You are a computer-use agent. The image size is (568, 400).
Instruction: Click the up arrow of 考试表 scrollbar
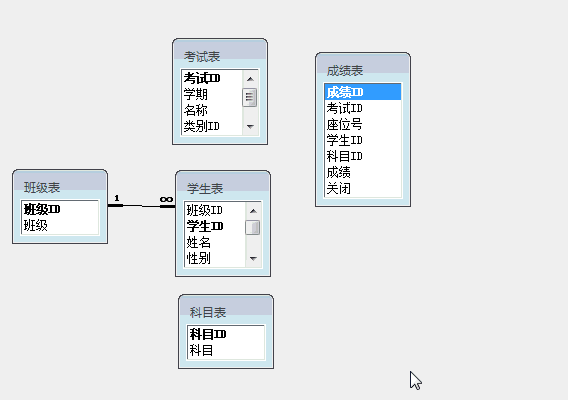(x=250, y=79)
